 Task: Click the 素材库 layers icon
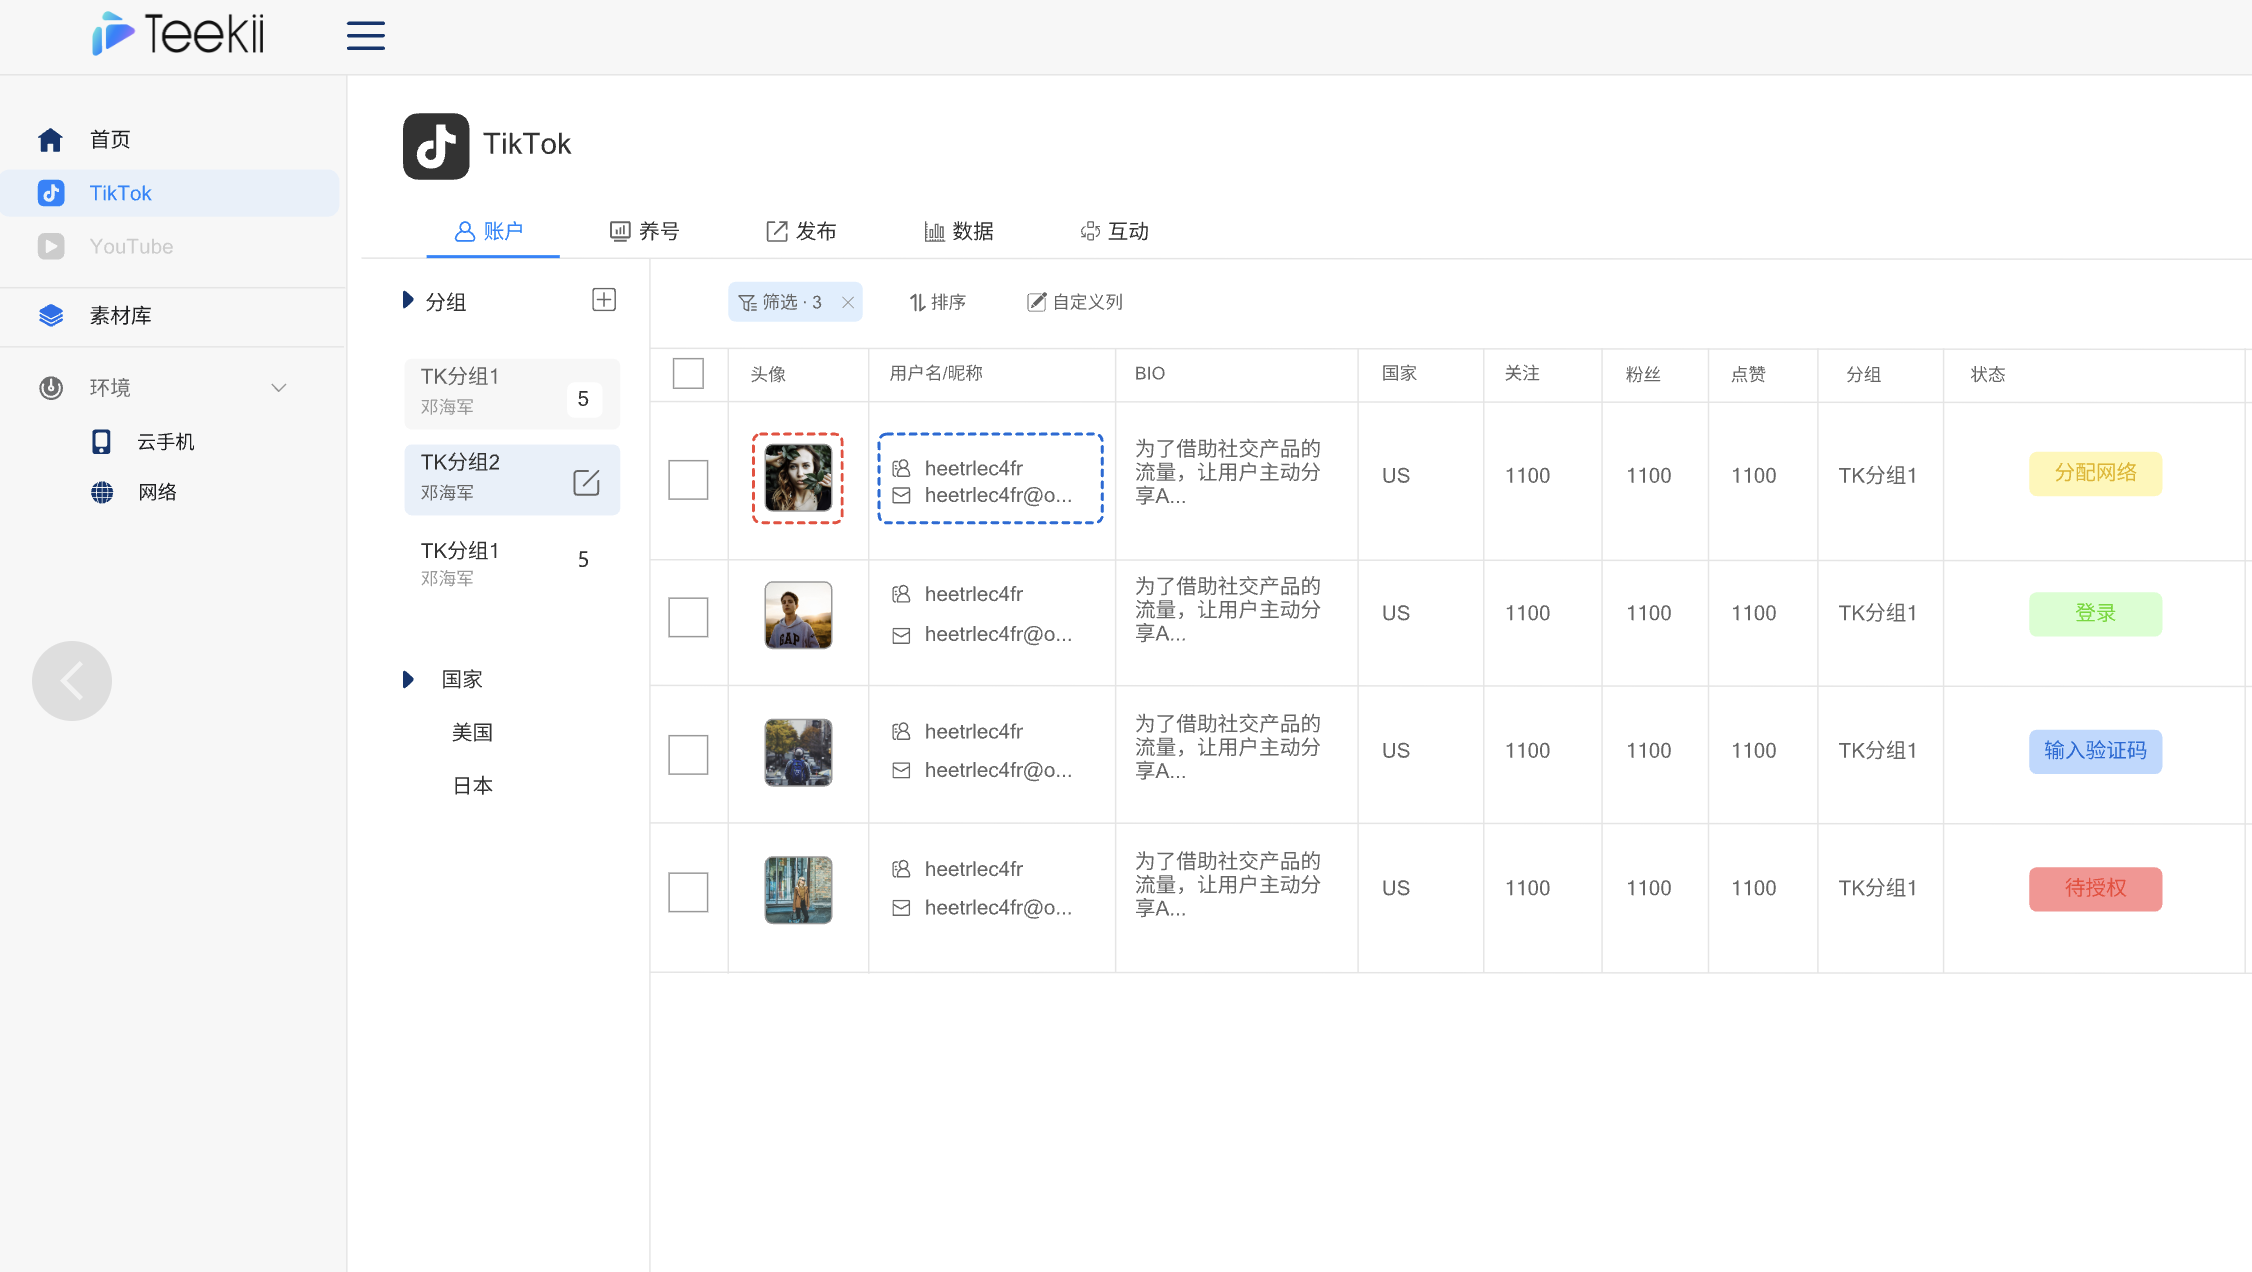click(51, 316)
